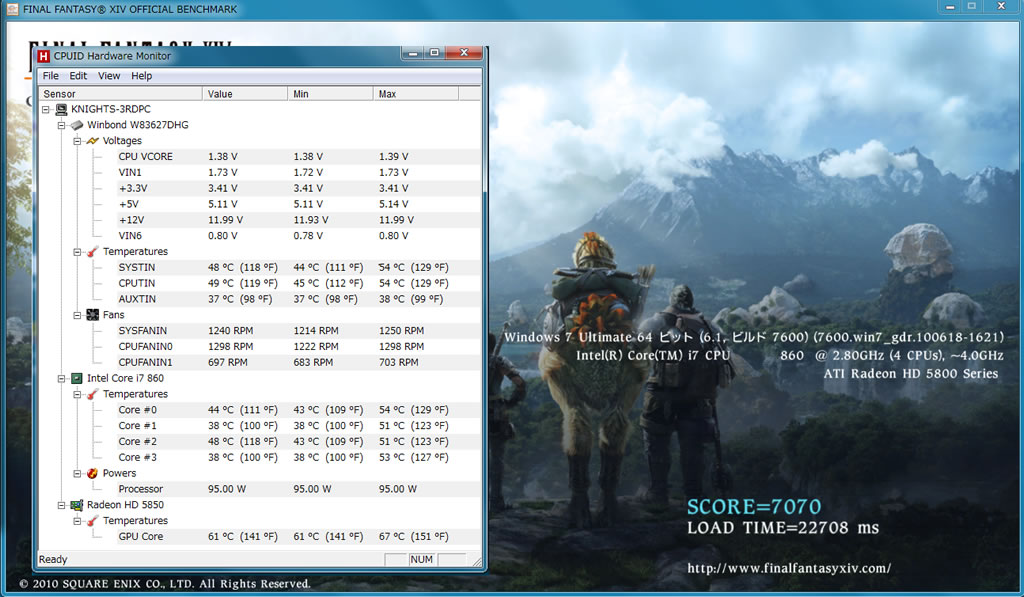
Task: Click the resize grip in Hardware Monitor status bar
Action: click(476, 560)
